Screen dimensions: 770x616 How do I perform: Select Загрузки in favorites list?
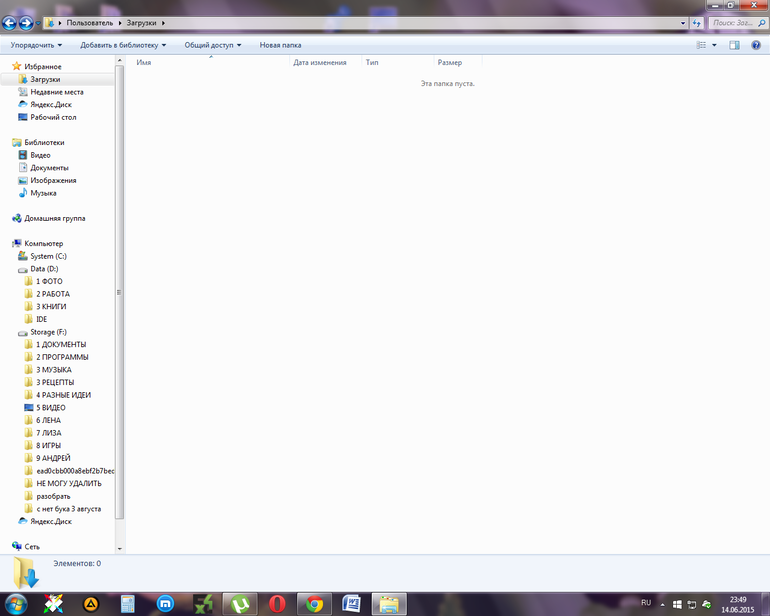pos(45,79)
